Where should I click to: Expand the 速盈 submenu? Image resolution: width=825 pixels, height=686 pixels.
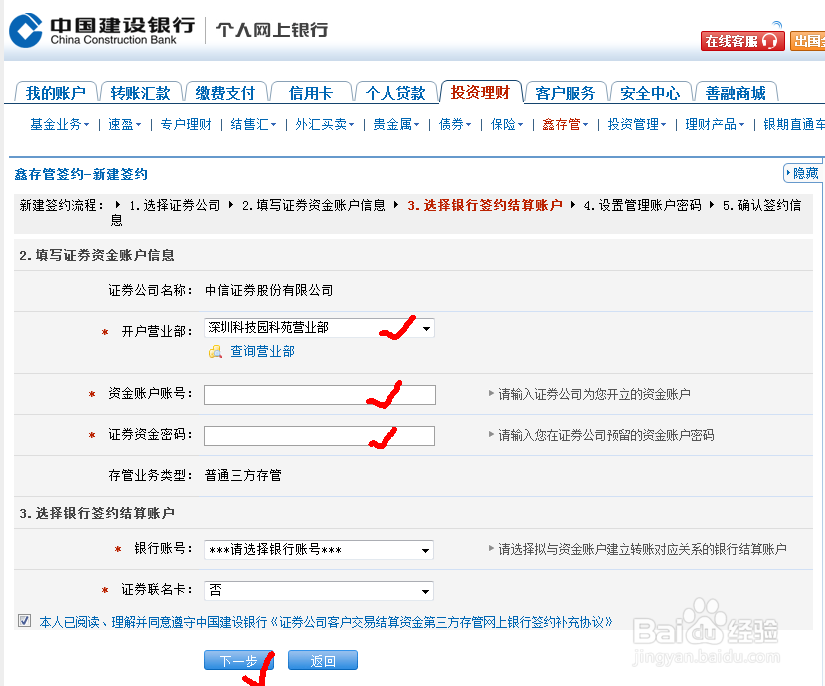(125, 125)
